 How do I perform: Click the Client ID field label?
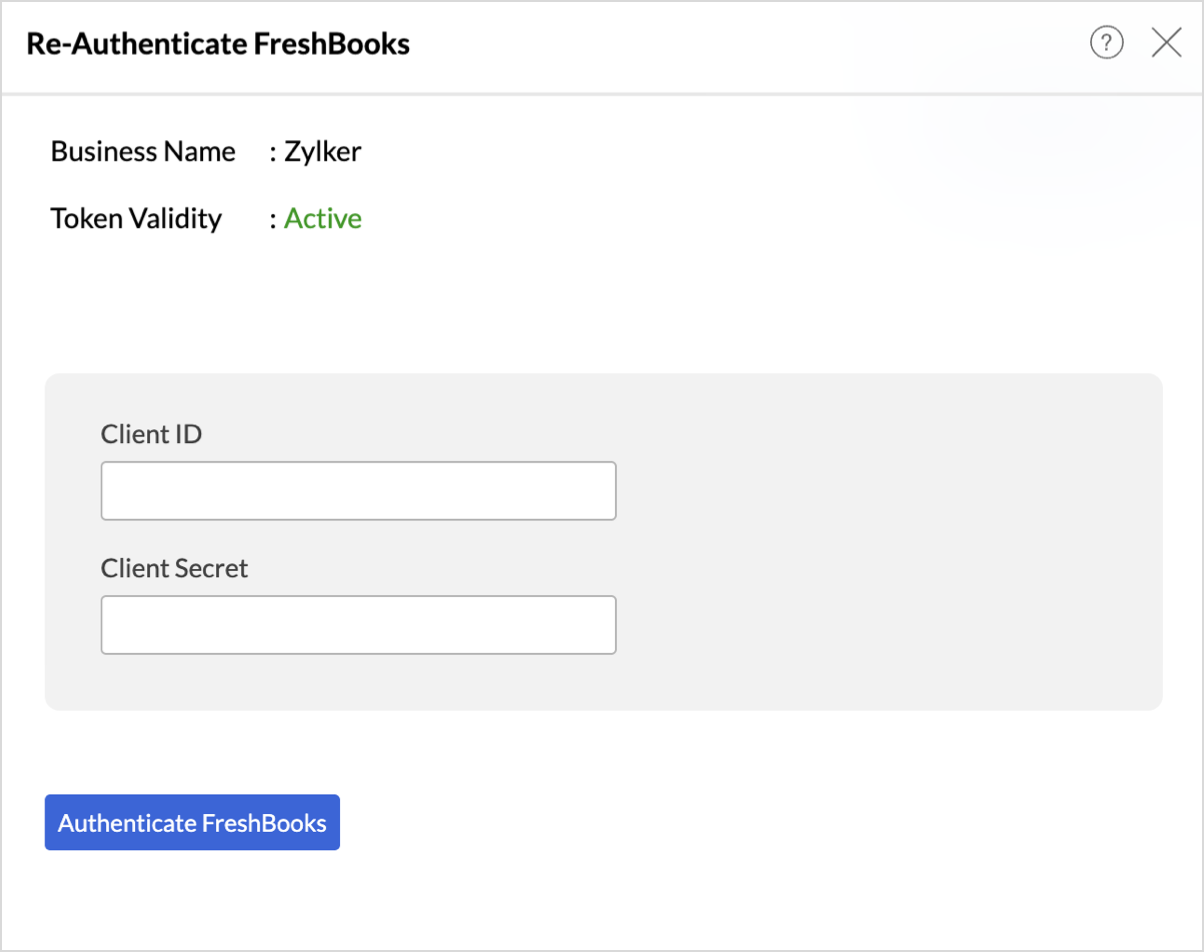(x=151, y=434)
